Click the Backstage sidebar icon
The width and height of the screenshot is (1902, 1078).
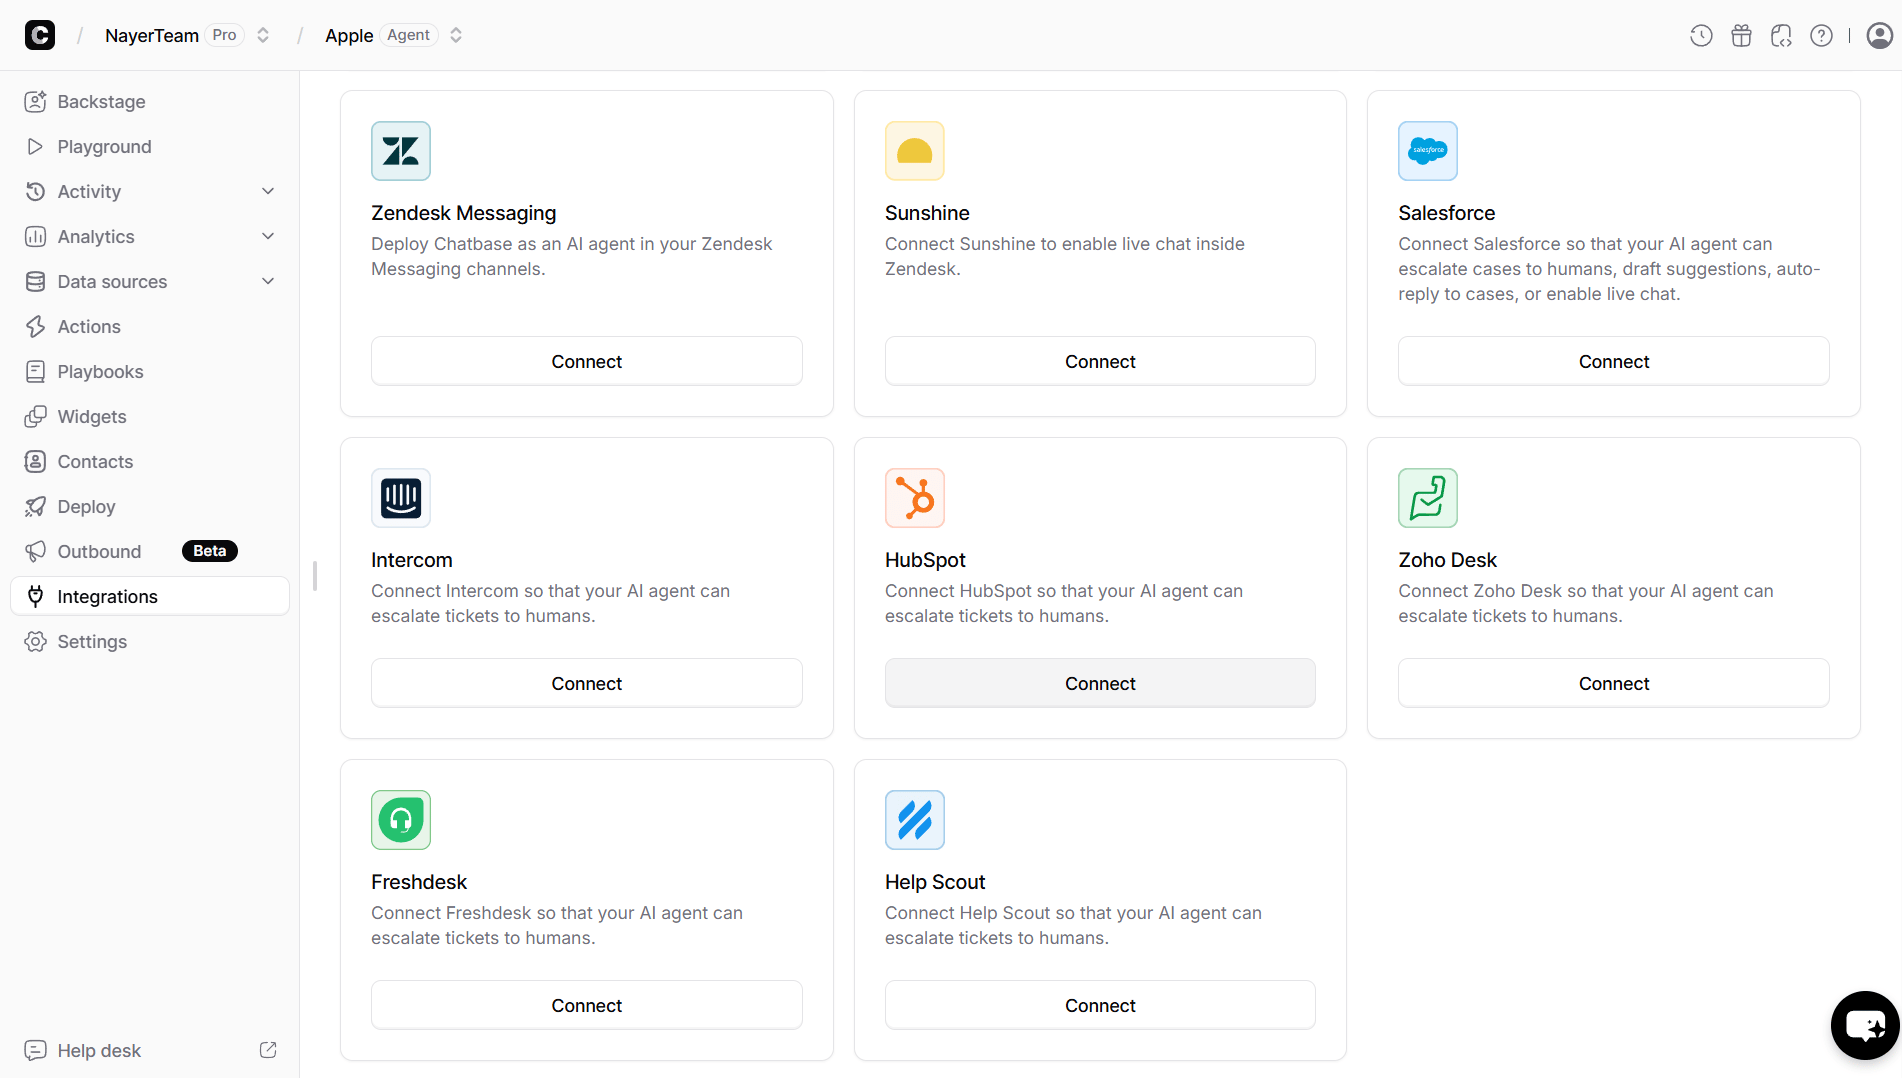tap(36, 101)
